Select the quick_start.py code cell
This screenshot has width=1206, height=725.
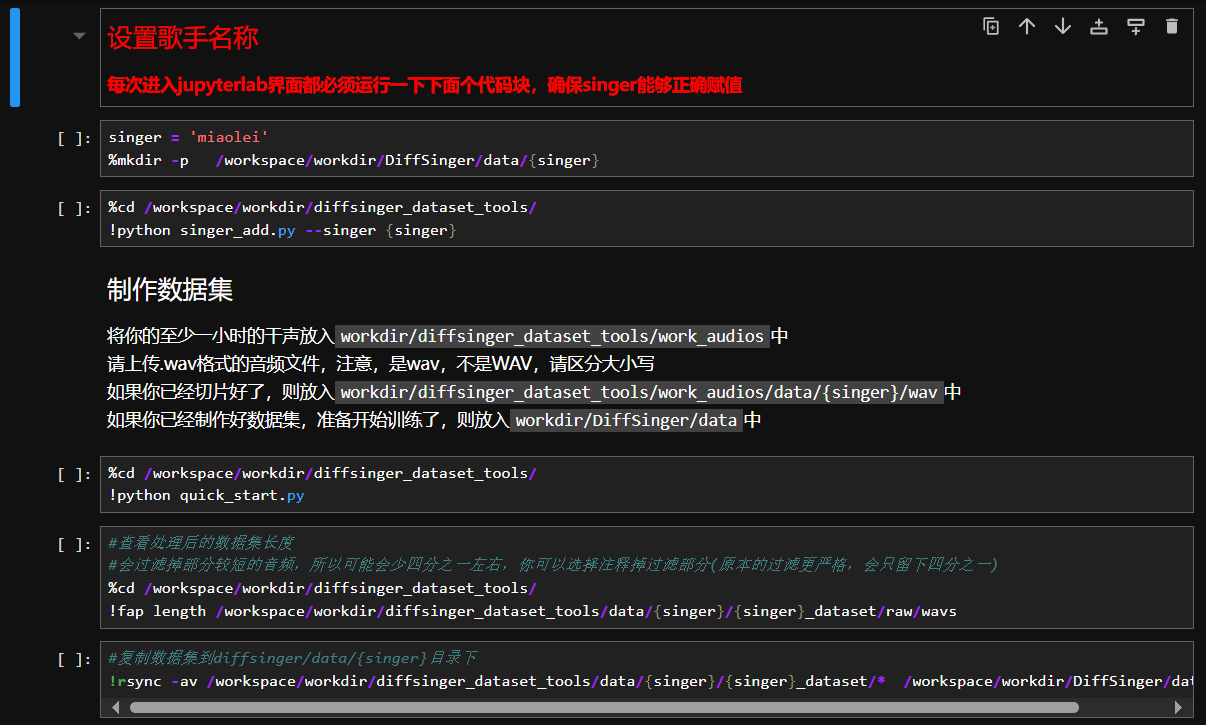pyautogui.click(x=646, y=484)
